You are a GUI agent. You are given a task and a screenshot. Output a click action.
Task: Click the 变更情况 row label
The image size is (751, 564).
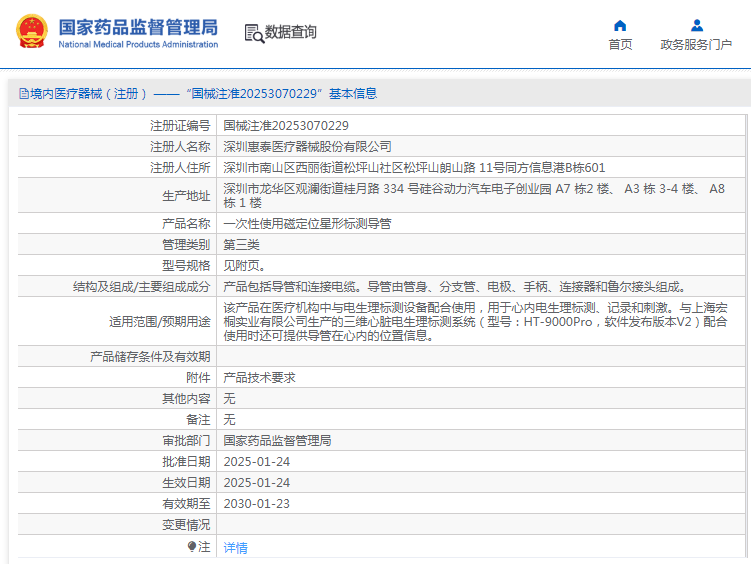[186, 525]
